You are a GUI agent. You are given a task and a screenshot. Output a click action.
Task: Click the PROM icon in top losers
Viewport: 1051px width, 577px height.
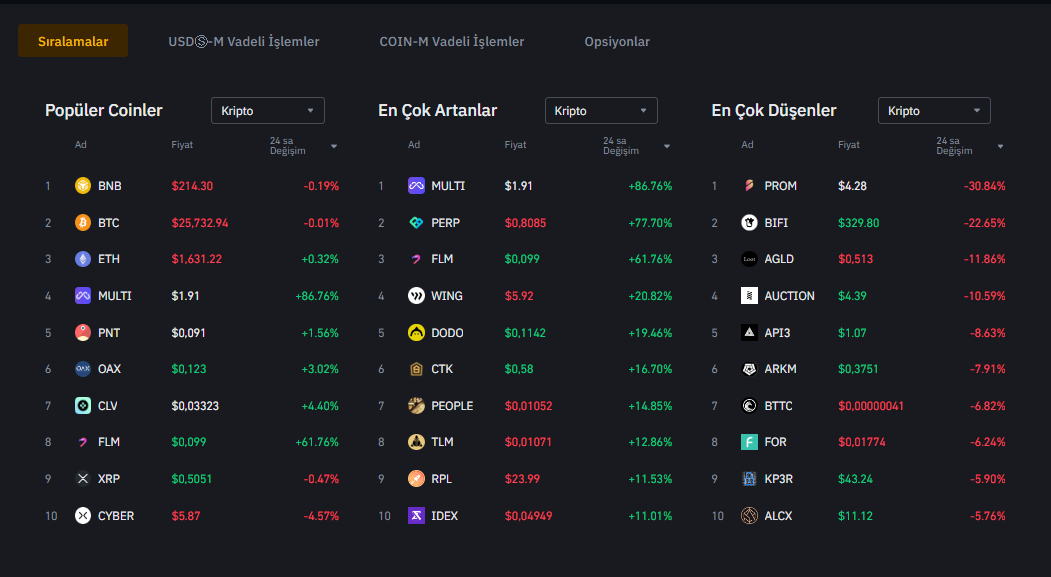(749, 186)
